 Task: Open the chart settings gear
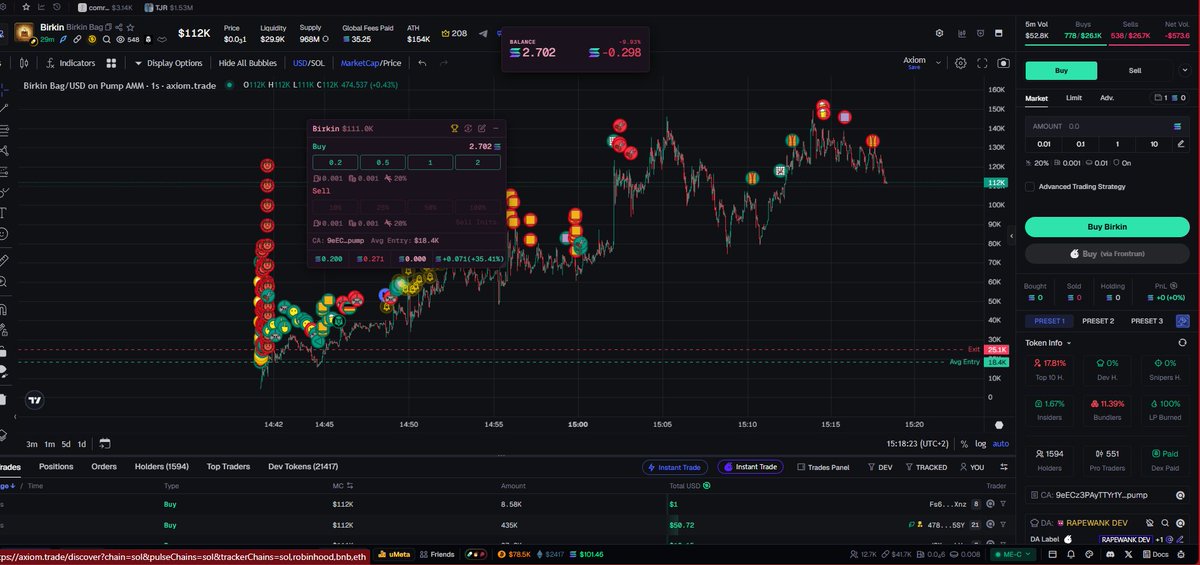tap(960, 63)
